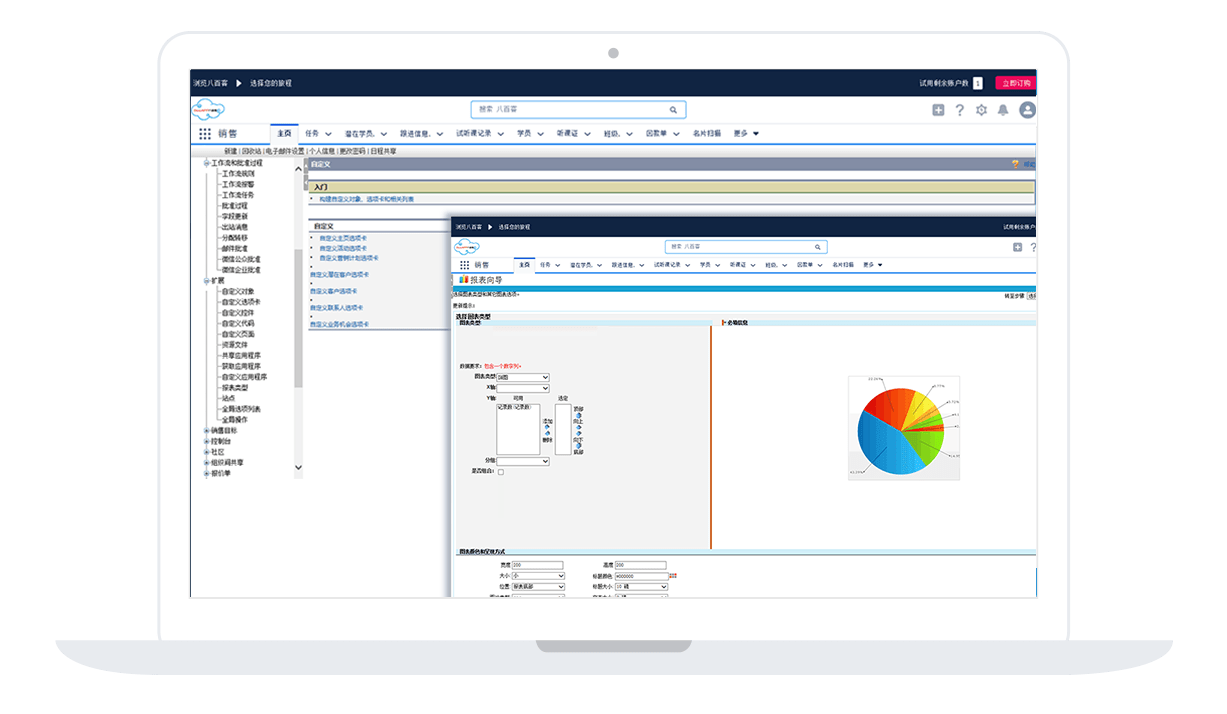This screenshot has height=714, width=1227.
Task: Click the add (plus) icon in back window header
Action: (x=938, y=110)
